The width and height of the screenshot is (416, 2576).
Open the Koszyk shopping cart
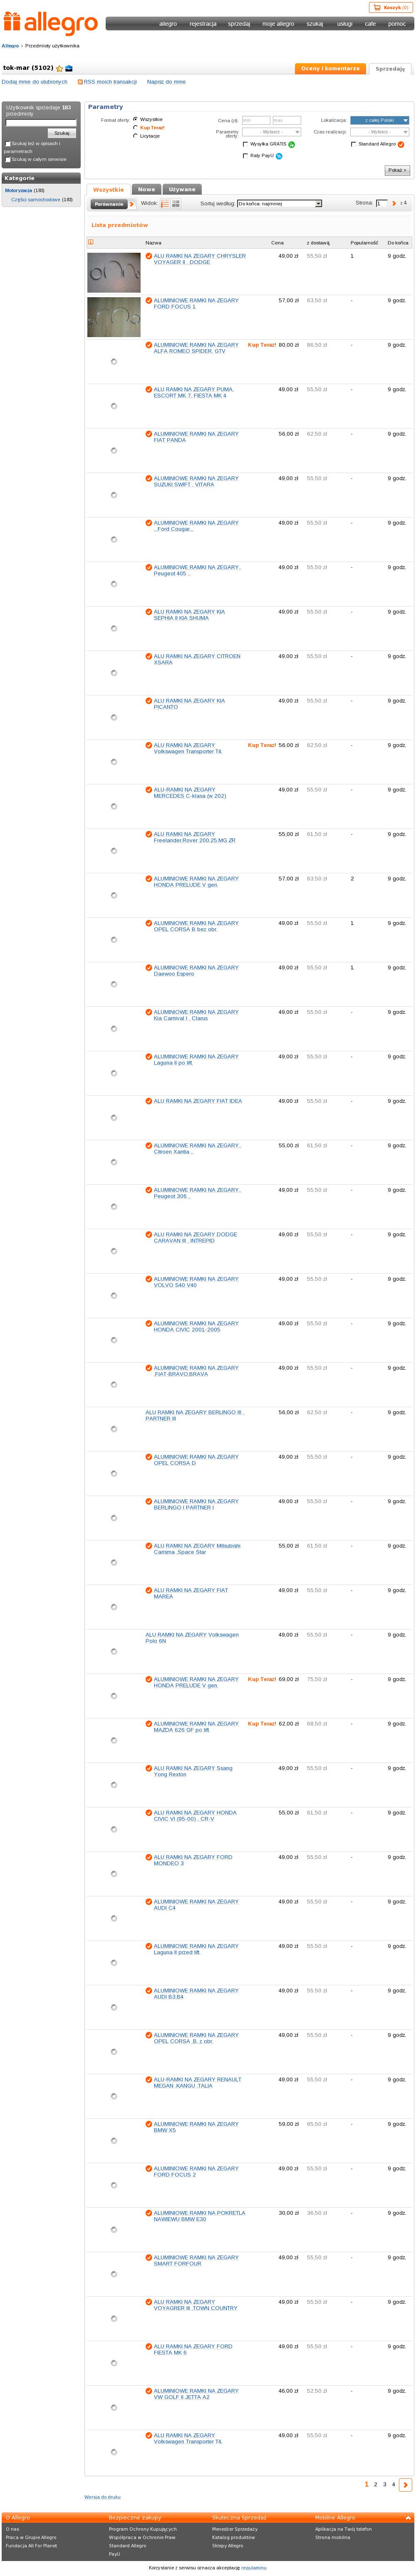(390, 7)
